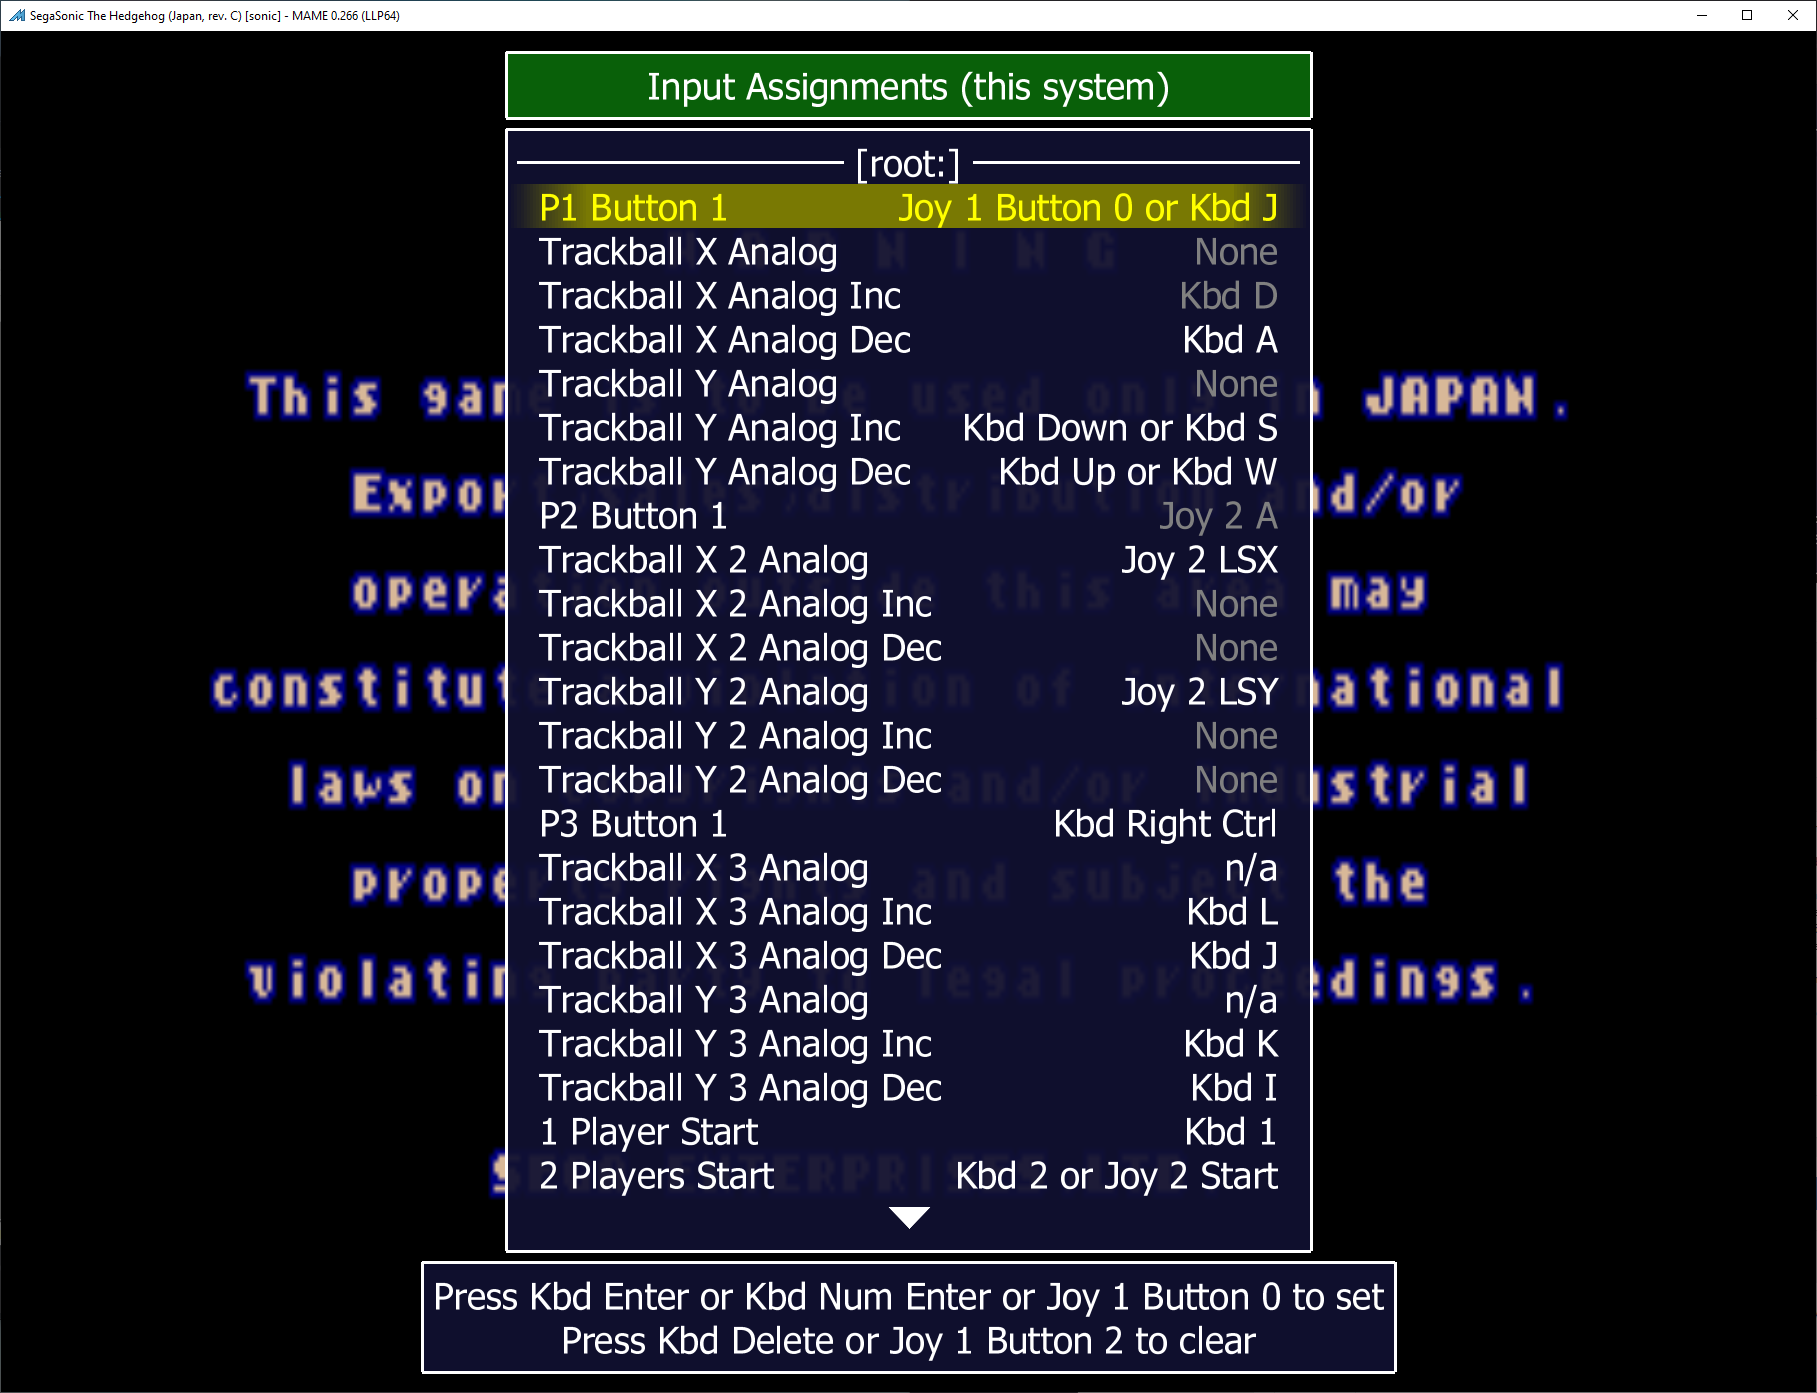
Task: Select the Trackball X 2 Analog Inc row
Action: [908, 603]
